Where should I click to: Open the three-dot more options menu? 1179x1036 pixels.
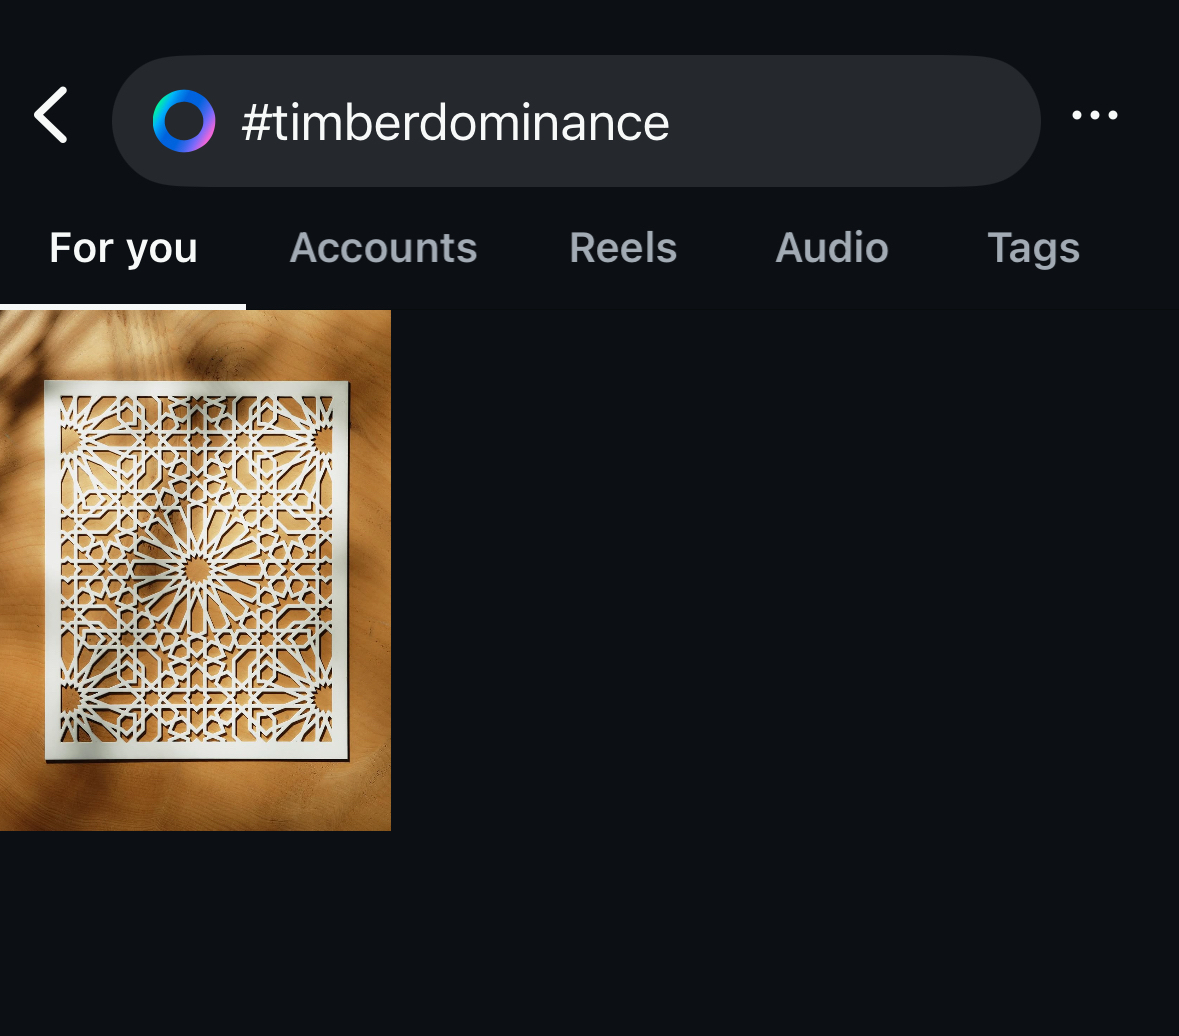click(1095, 116)
